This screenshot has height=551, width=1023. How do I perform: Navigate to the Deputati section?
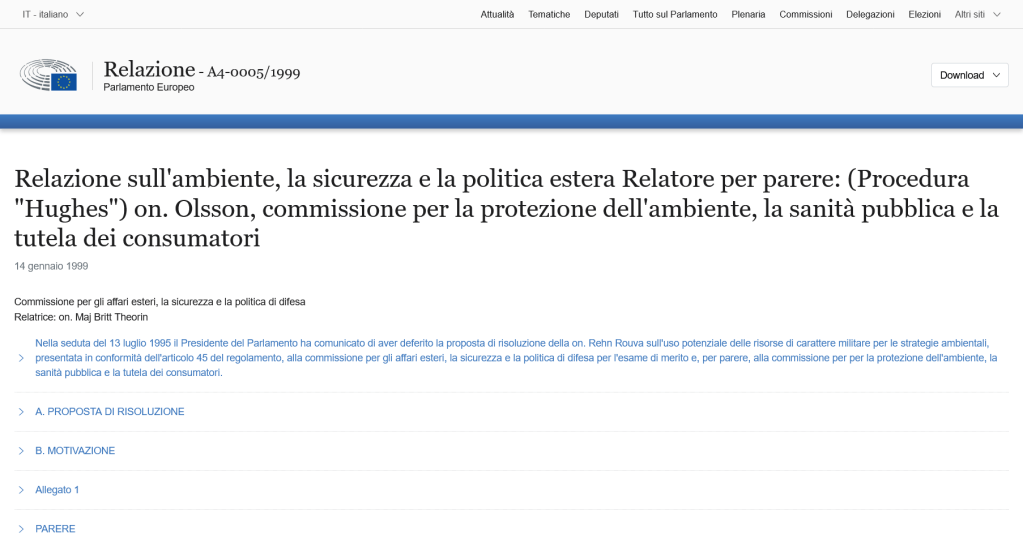click(x=601, y=14)
